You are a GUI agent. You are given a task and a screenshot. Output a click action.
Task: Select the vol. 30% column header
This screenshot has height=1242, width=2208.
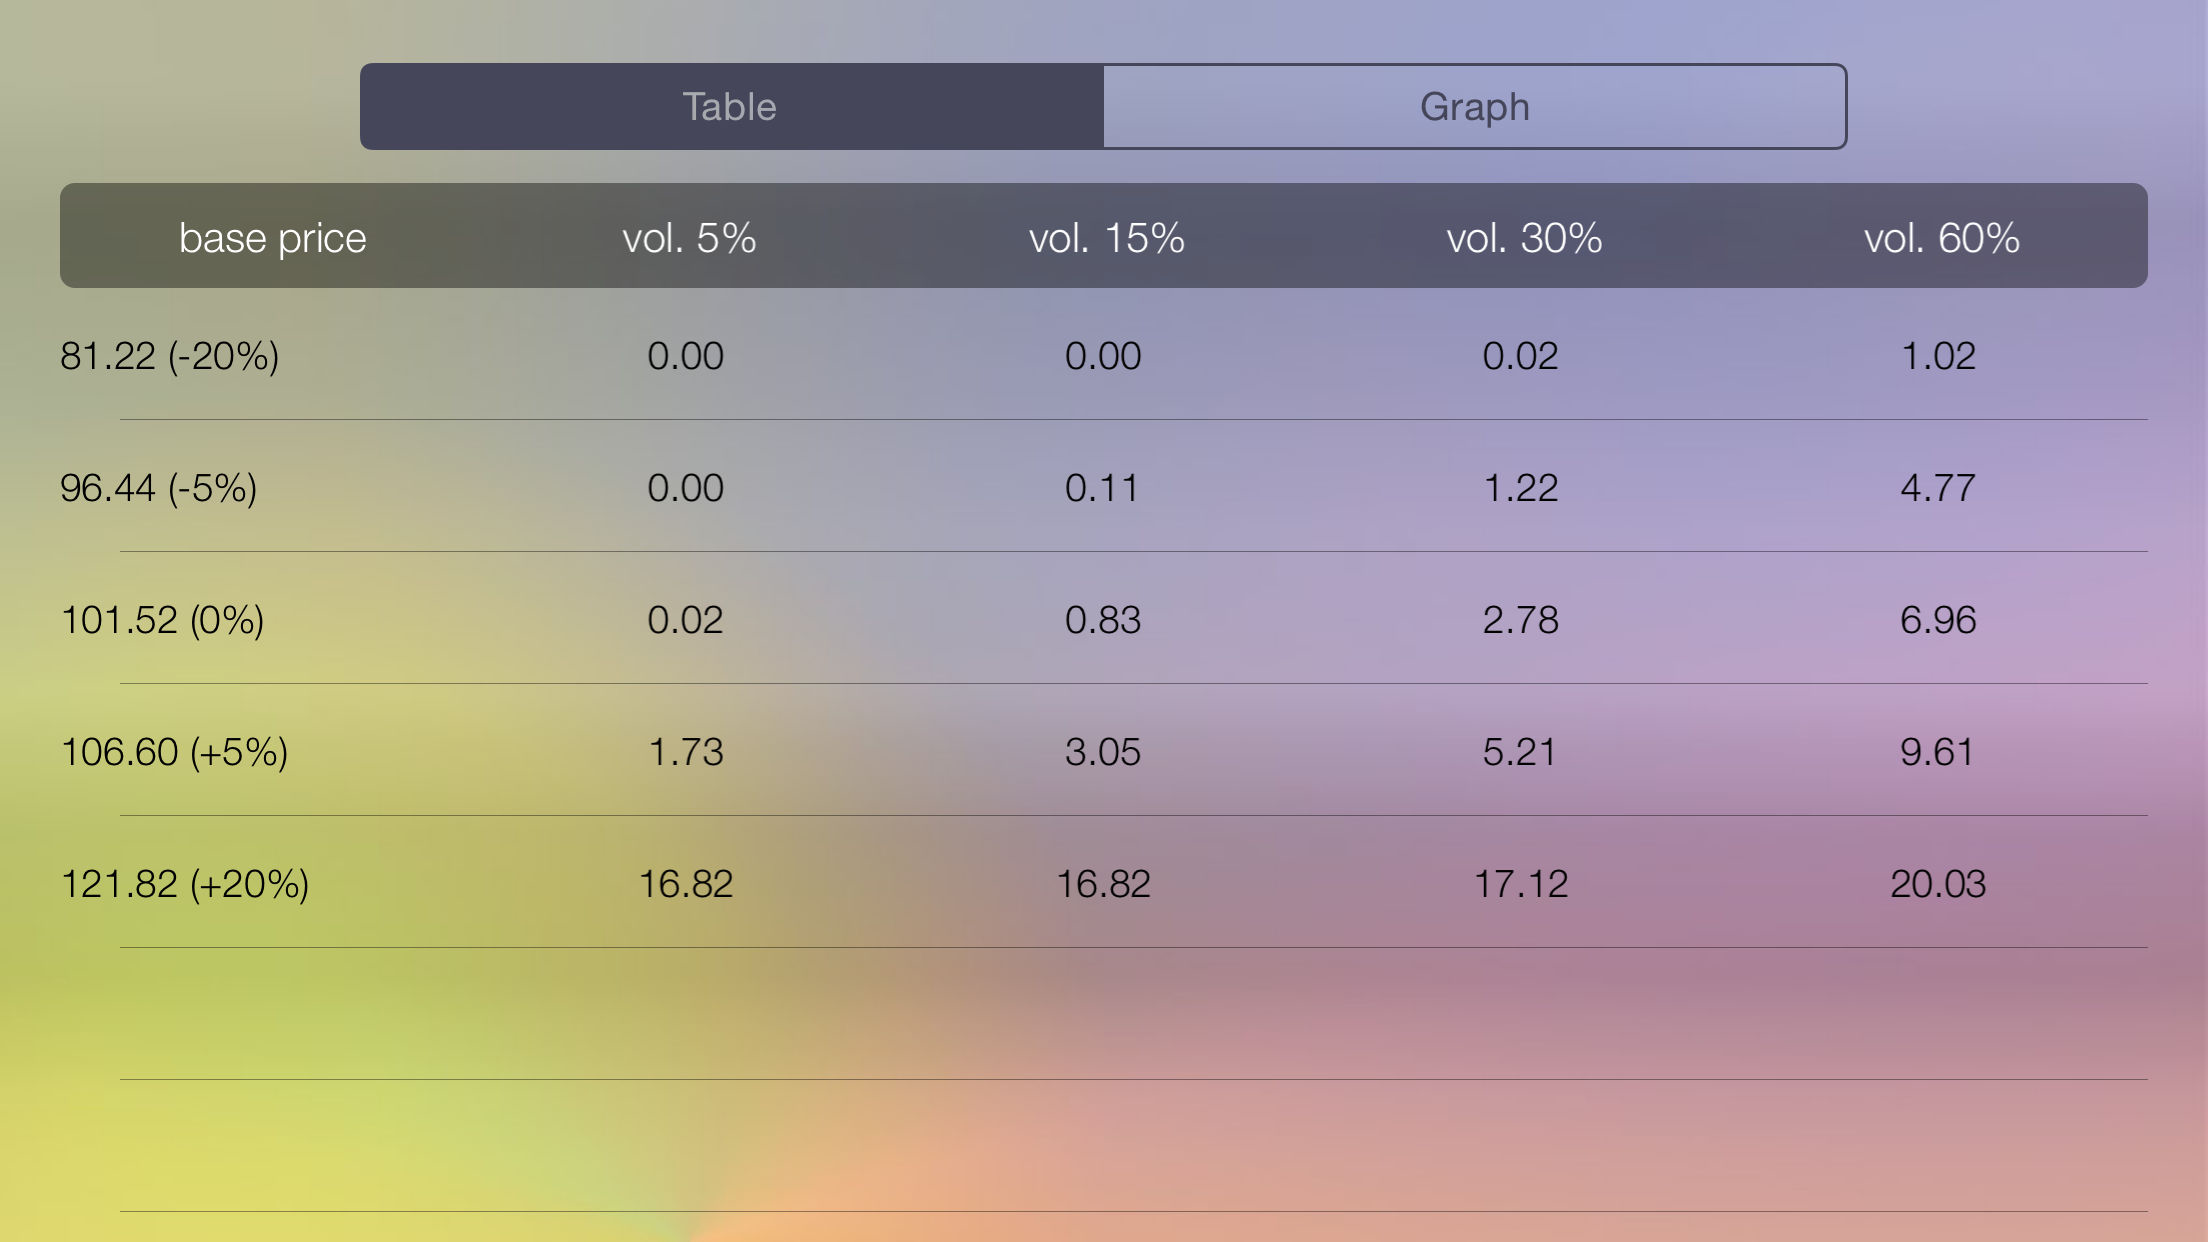click(x=1521, y=237)
